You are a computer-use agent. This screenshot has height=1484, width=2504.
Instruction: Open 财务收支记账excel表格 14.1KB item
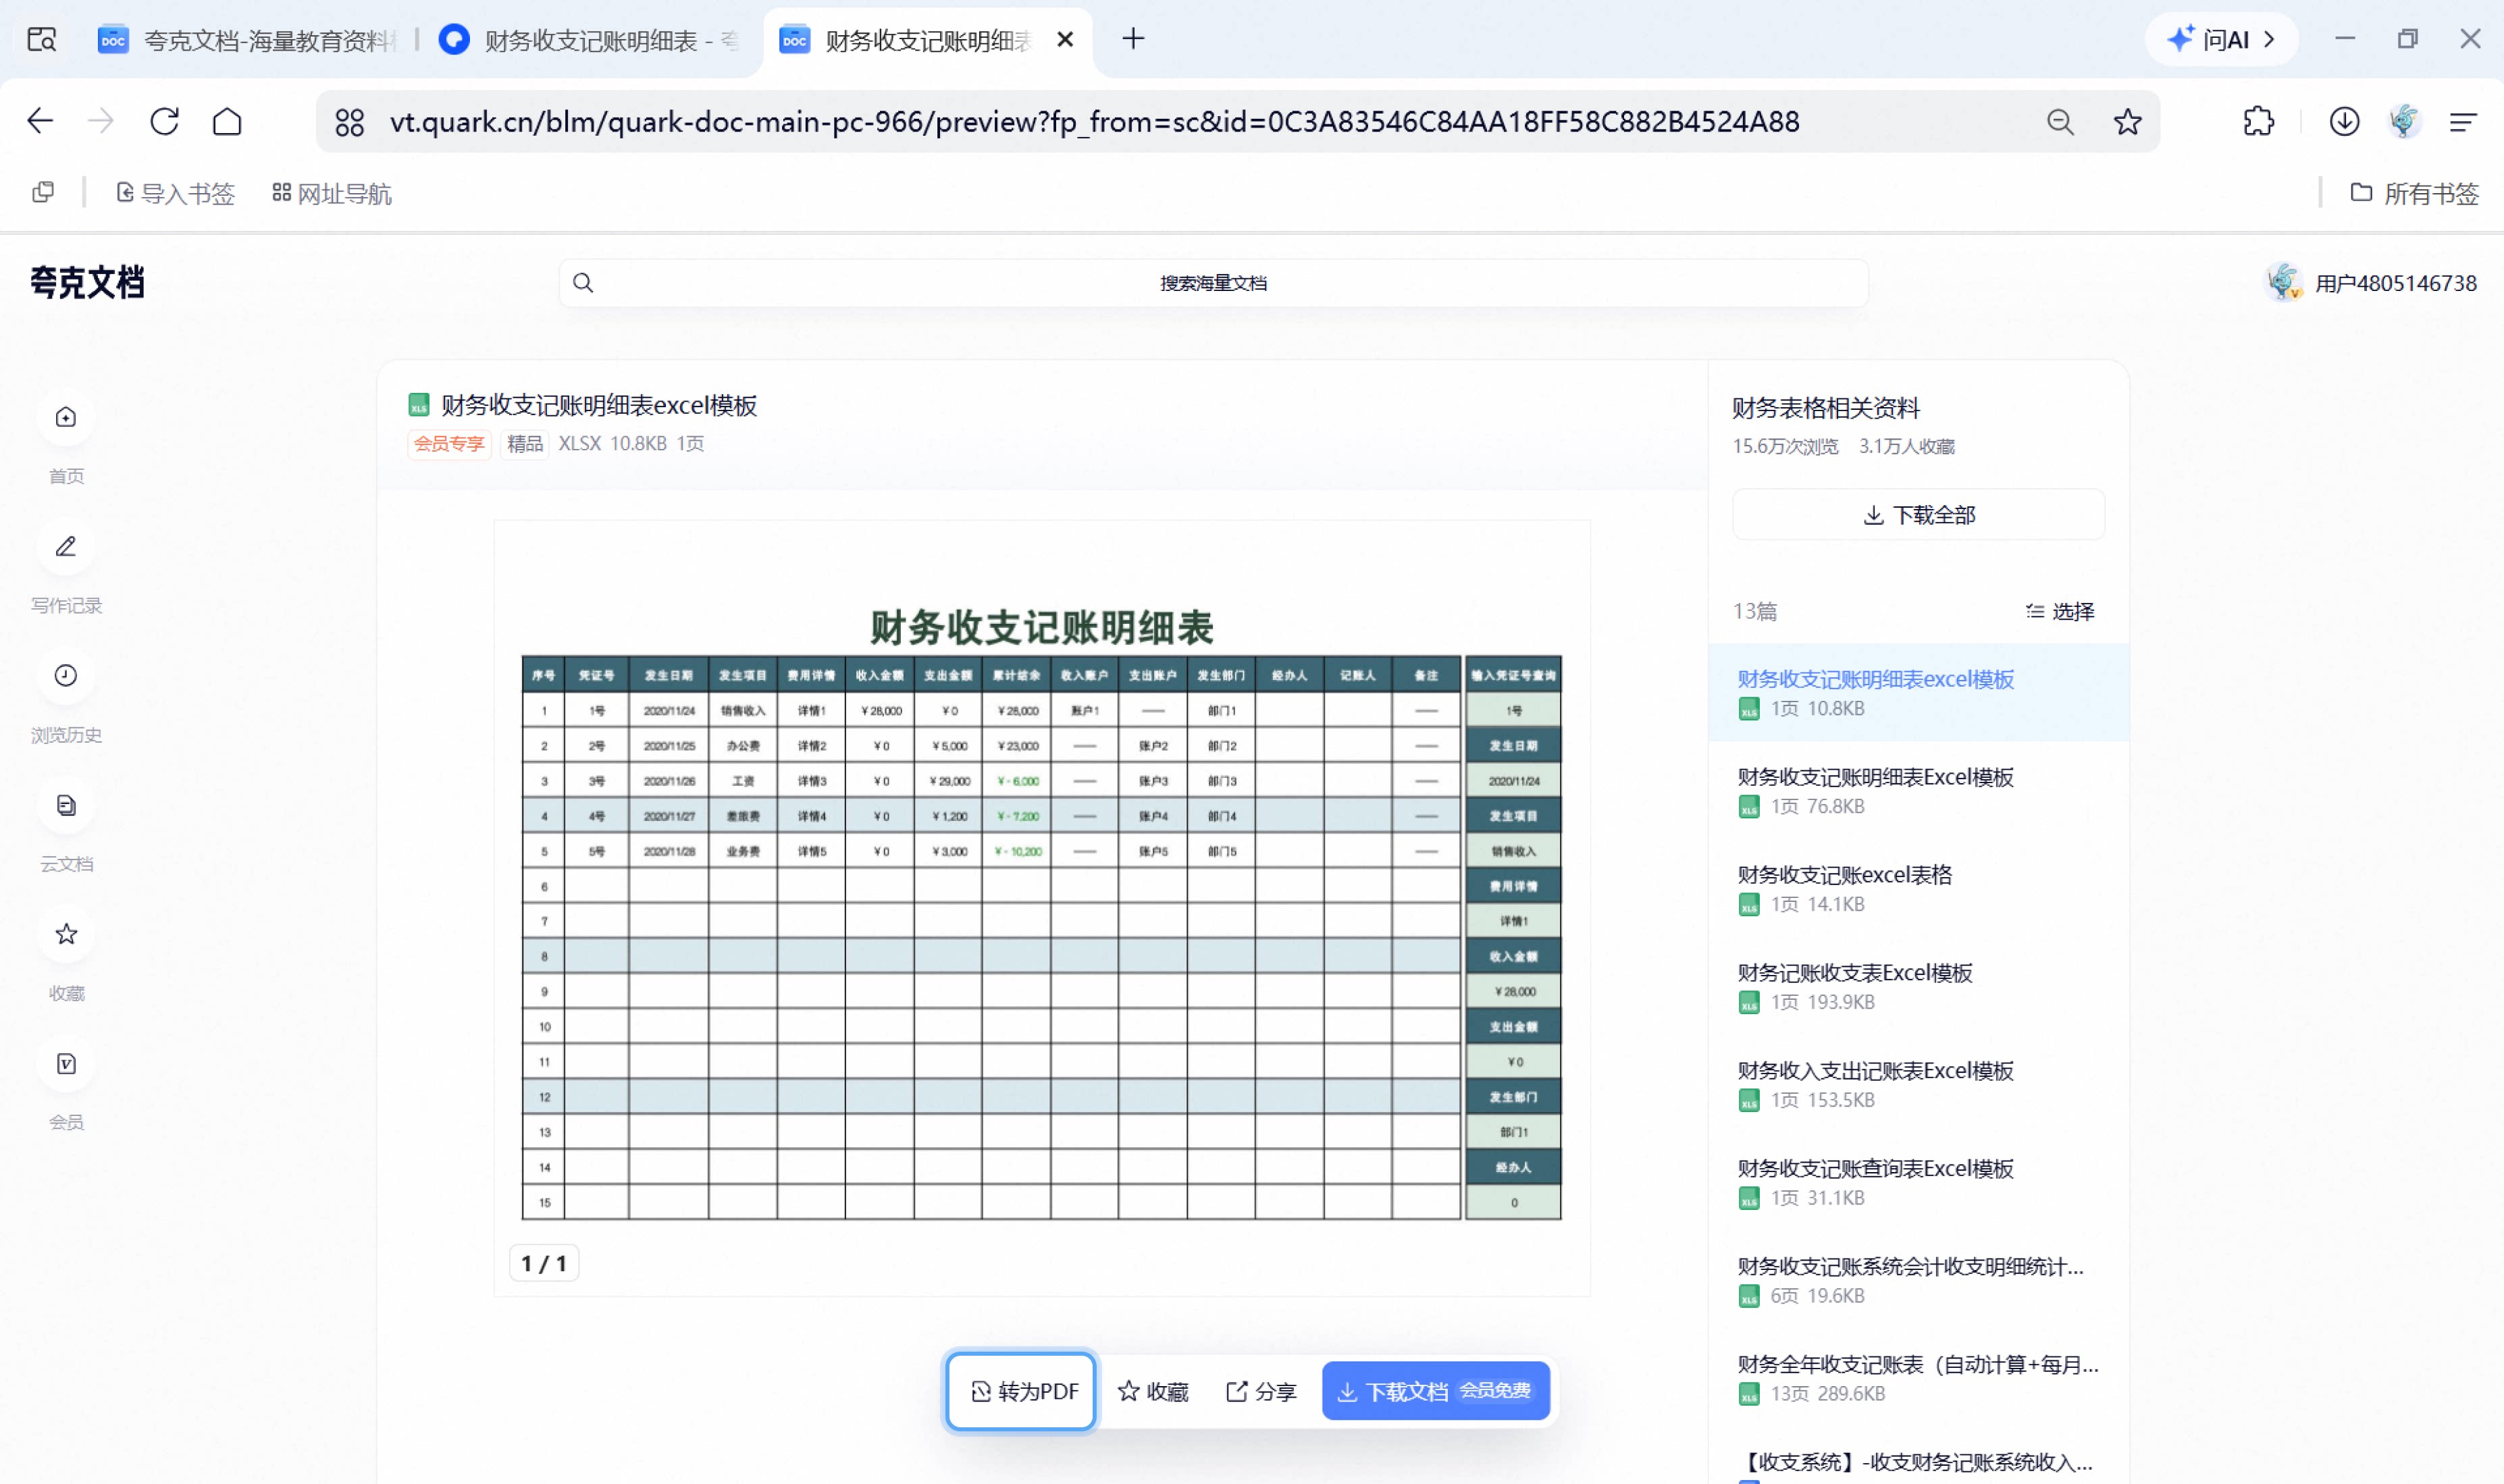pos(1918,888)
